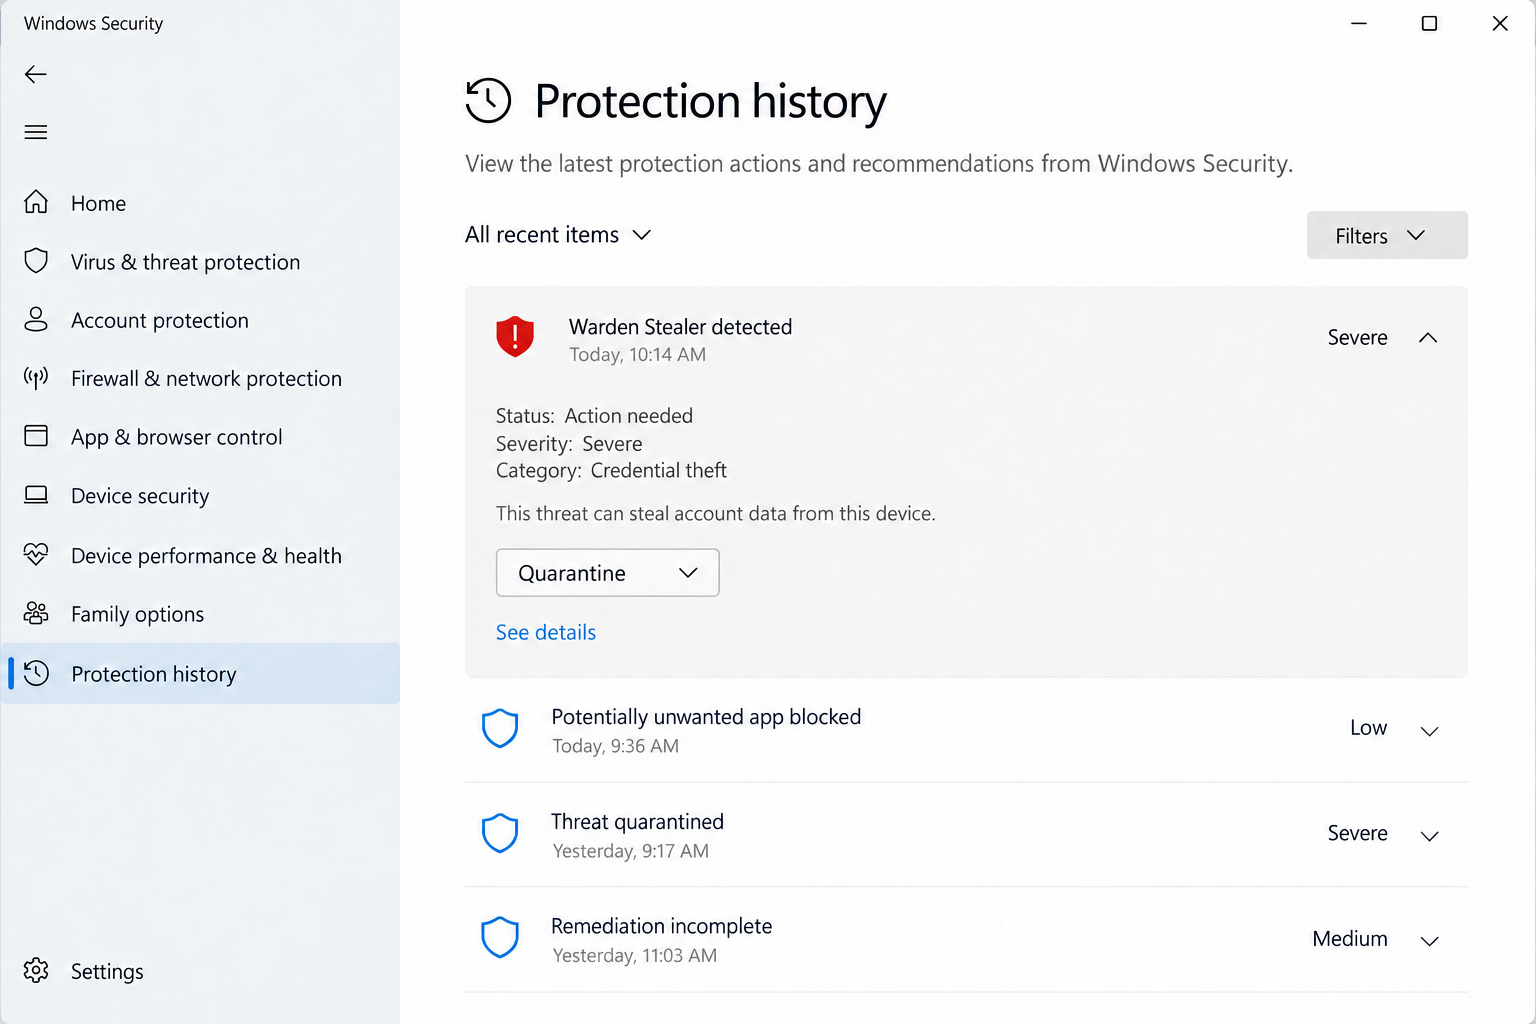
Task: Click the Family options people icon
Action: 36,613
